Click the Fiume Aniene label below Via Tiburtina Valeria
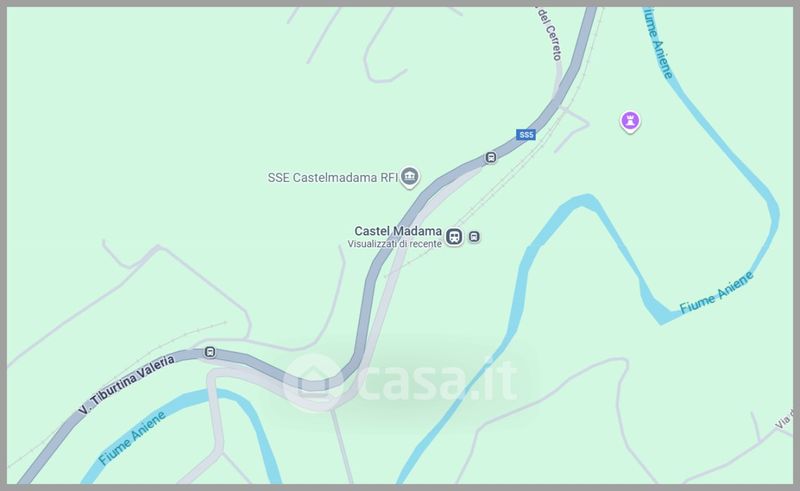The width and height of the screenshot is (800, 491). [132, 437]
